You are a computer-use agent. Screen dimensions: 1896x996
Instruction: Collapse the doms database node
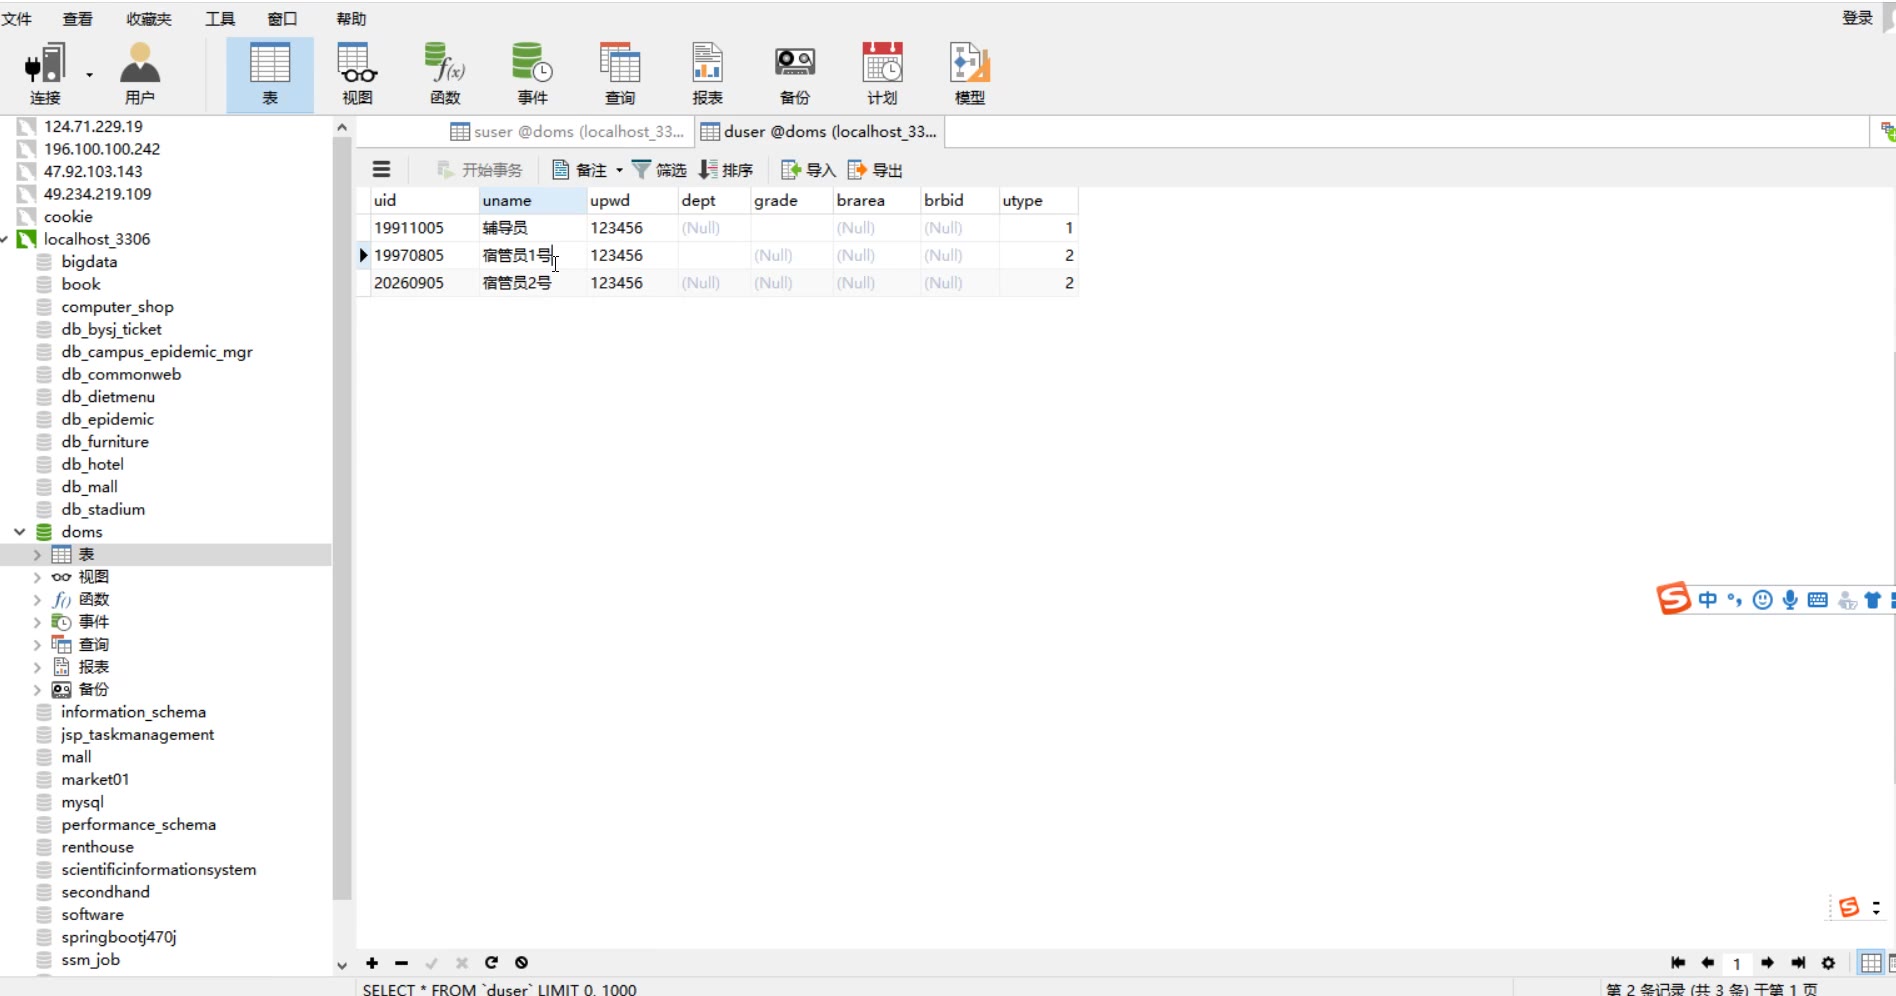19,532
